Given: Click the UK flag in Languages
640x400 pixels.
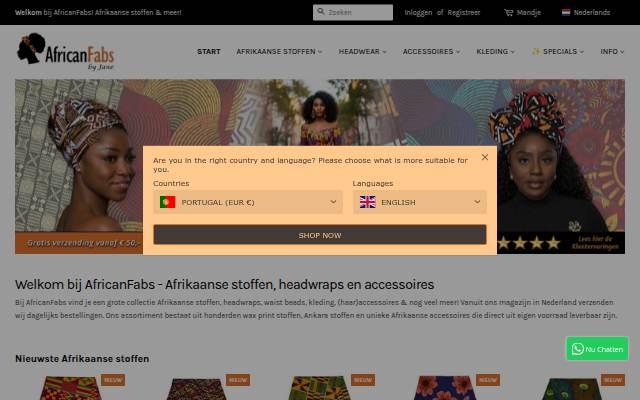Looking at the screenshot, I should [x=367, y=202].
